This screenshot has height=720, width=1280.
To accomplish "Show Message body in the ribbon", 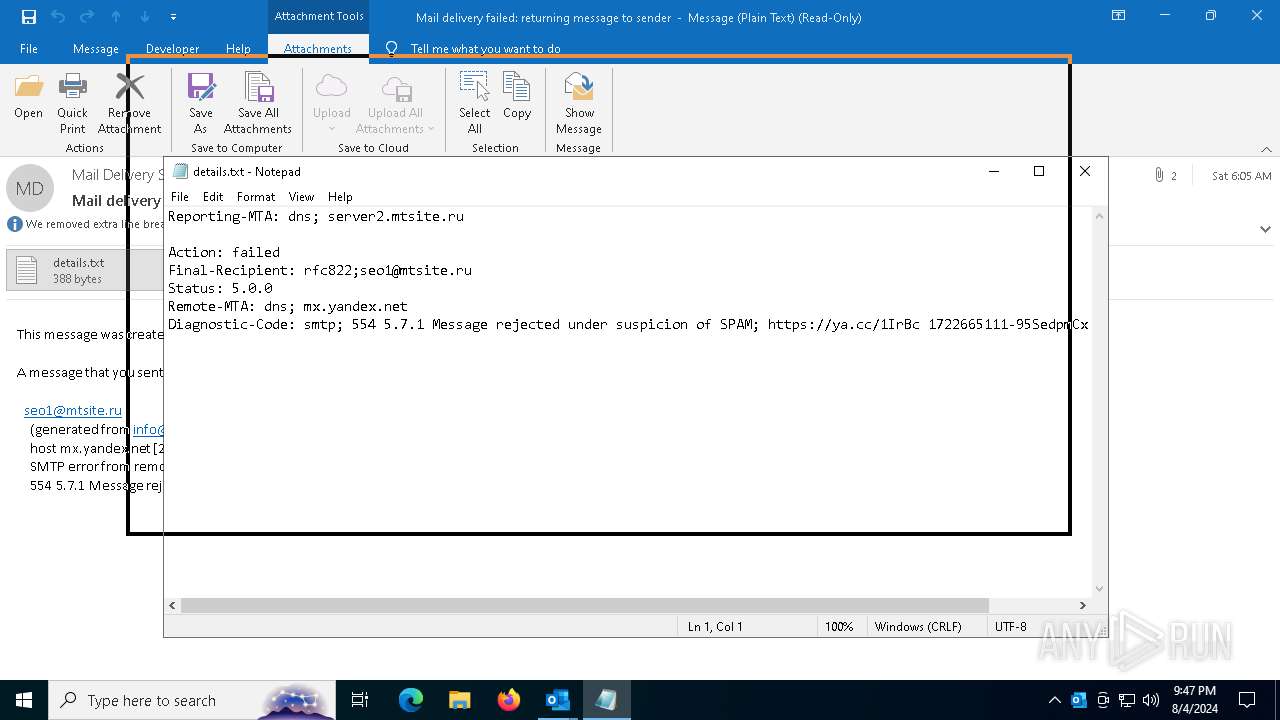I will 579,104.
